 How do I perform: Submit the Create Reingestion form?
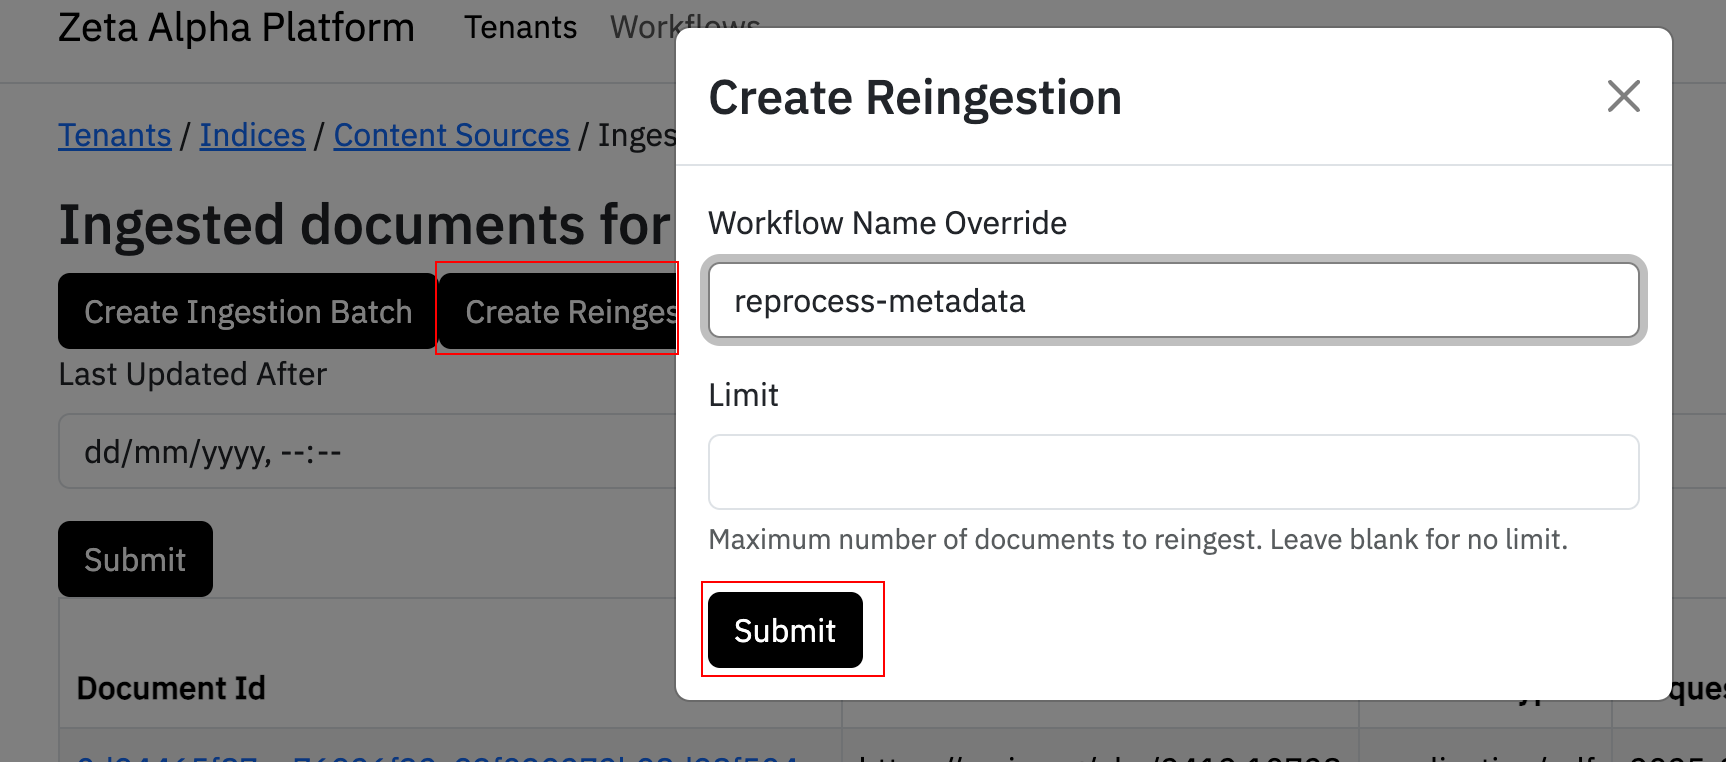point(785,630)
